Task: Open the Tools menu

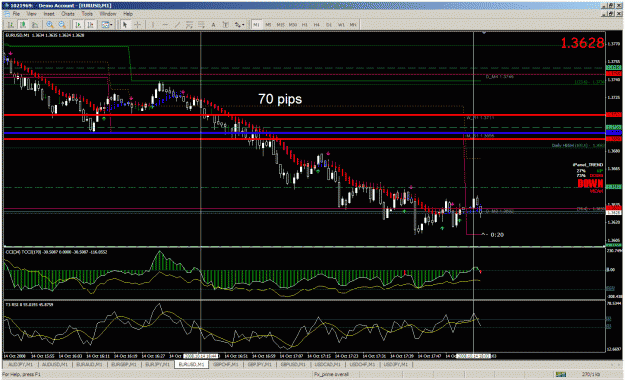Action: pos(87,14)
